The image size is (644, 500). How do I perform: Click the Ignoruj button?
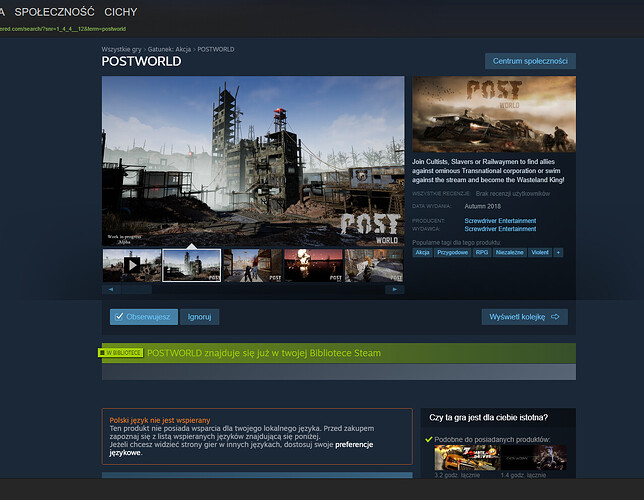point(200,317)
